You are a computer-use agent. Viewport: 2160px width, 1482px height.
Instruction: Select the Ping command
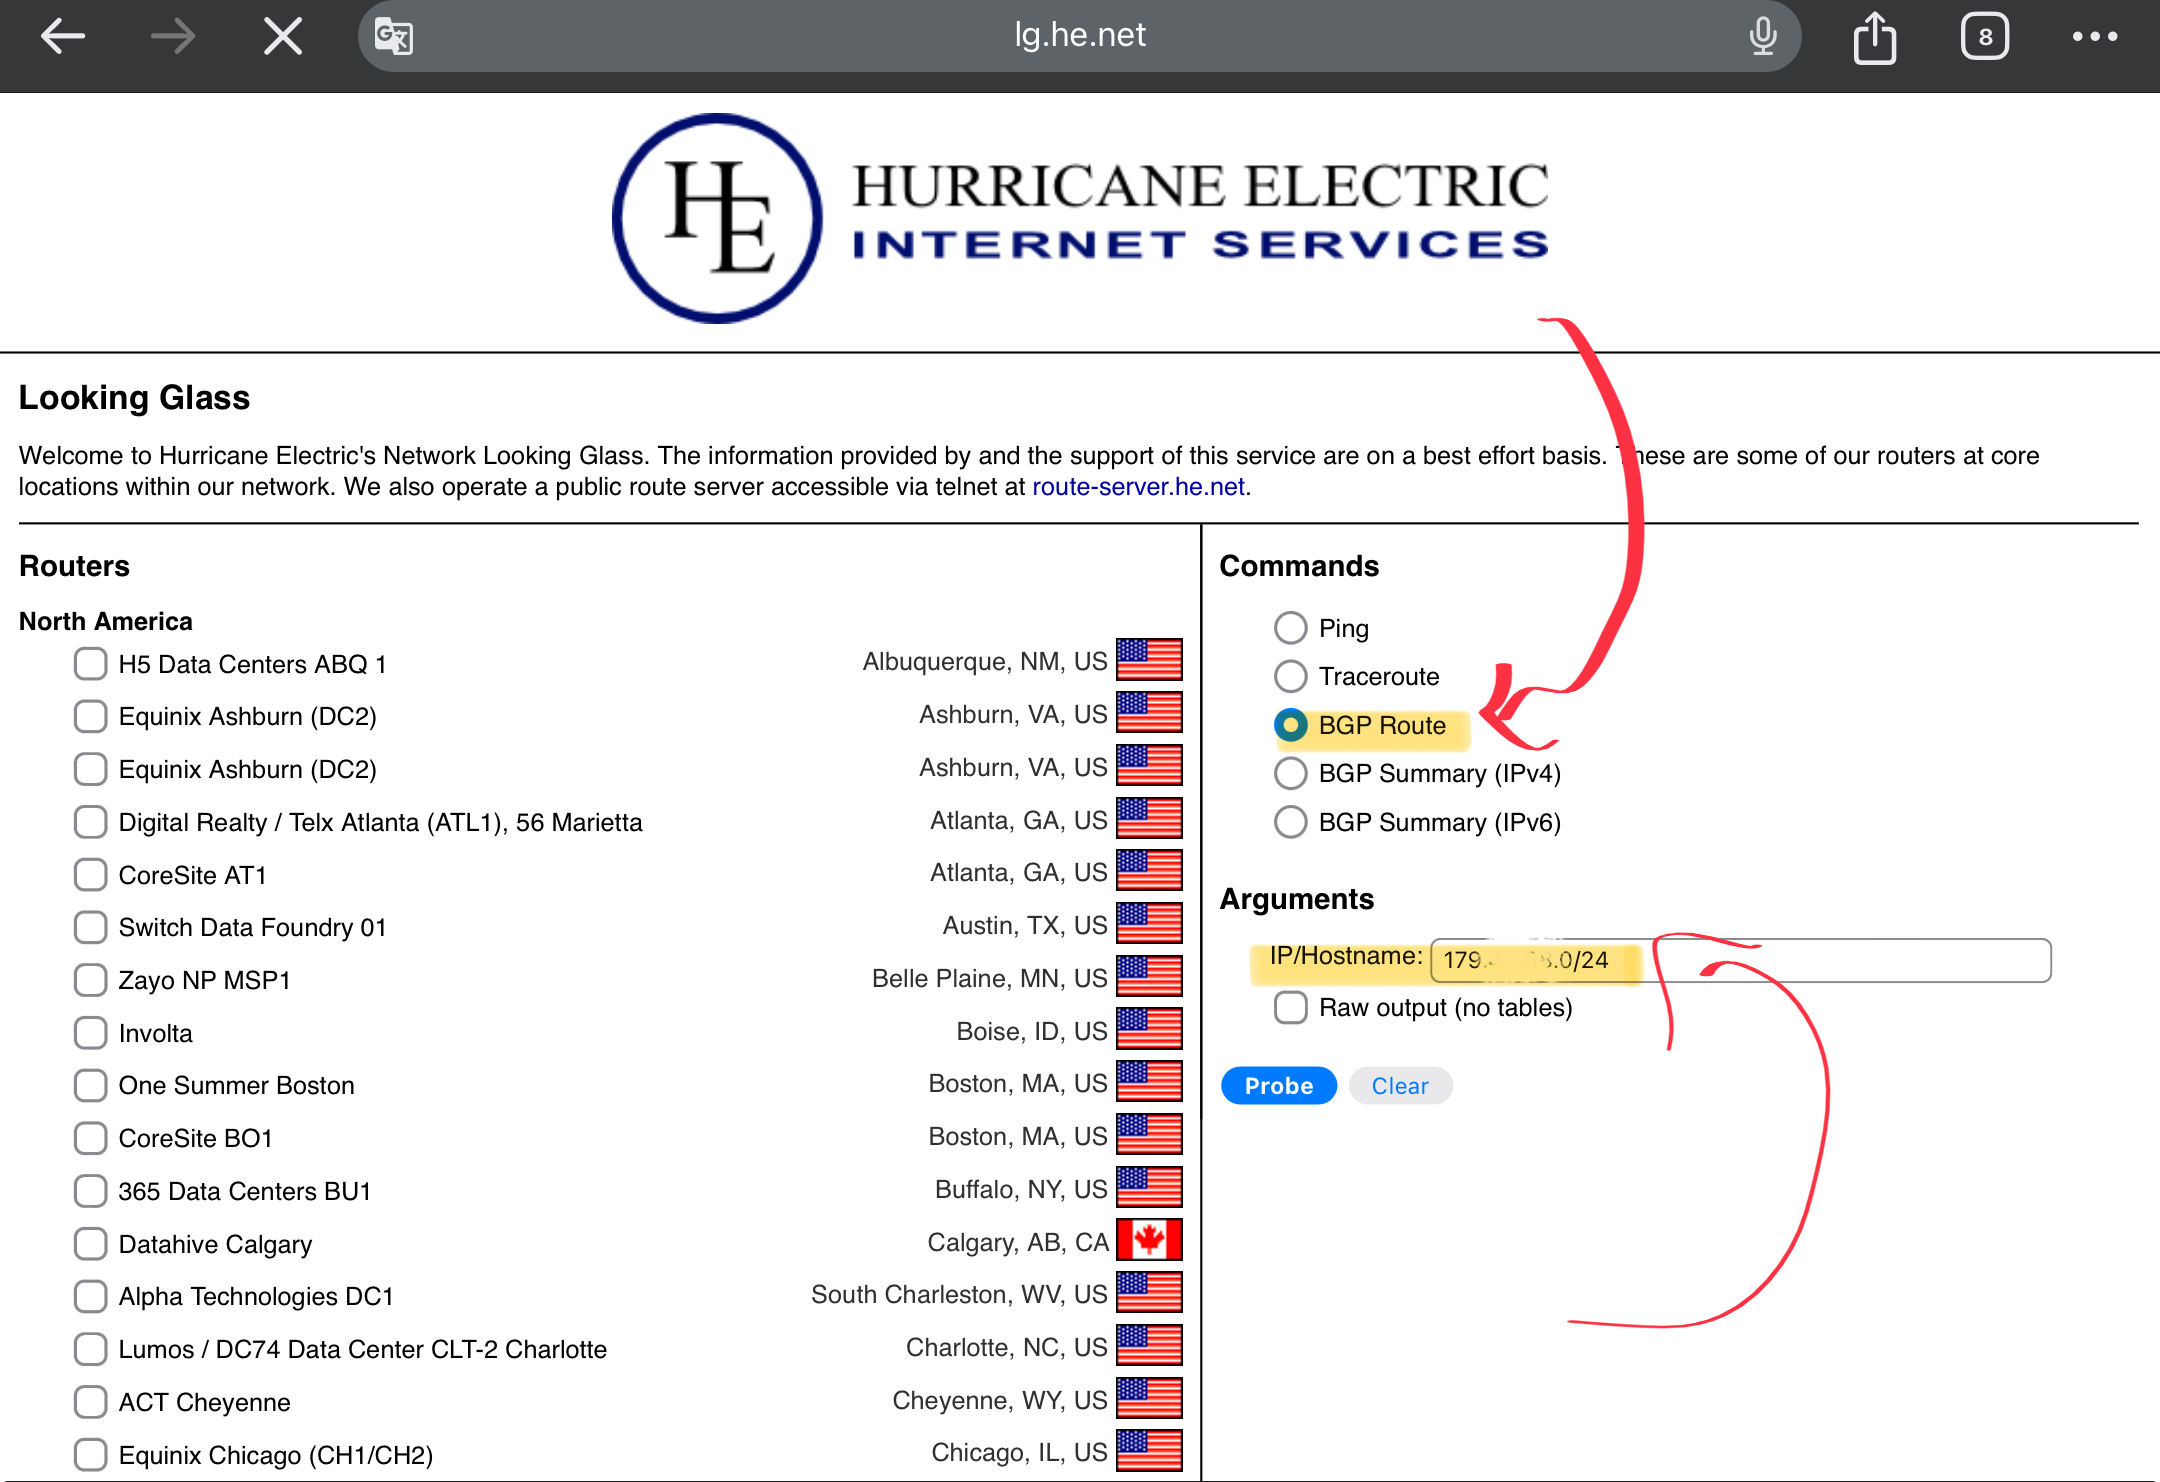pyautogui.click(x=1291, y=628)
